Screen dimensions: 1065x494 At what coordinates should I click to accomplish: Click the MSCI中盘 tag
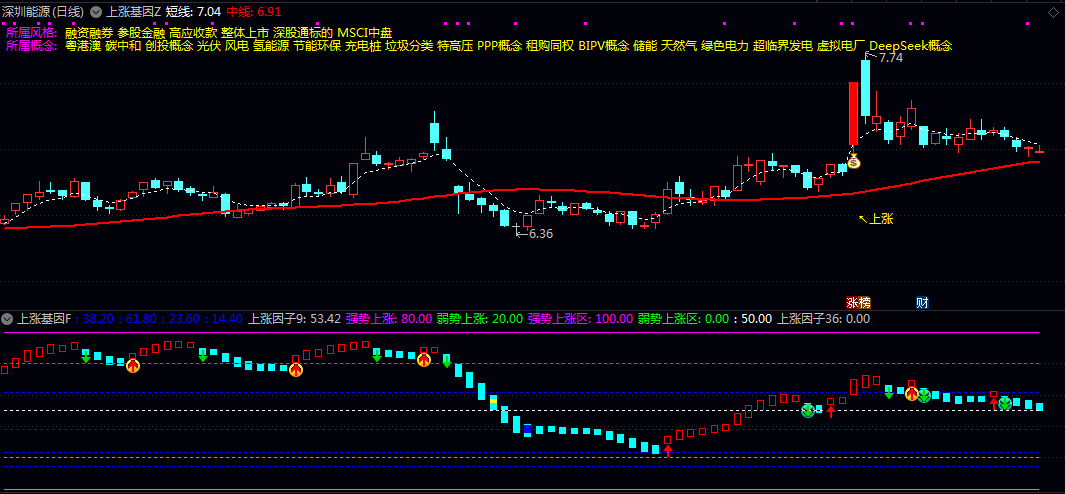click(365, 33)
